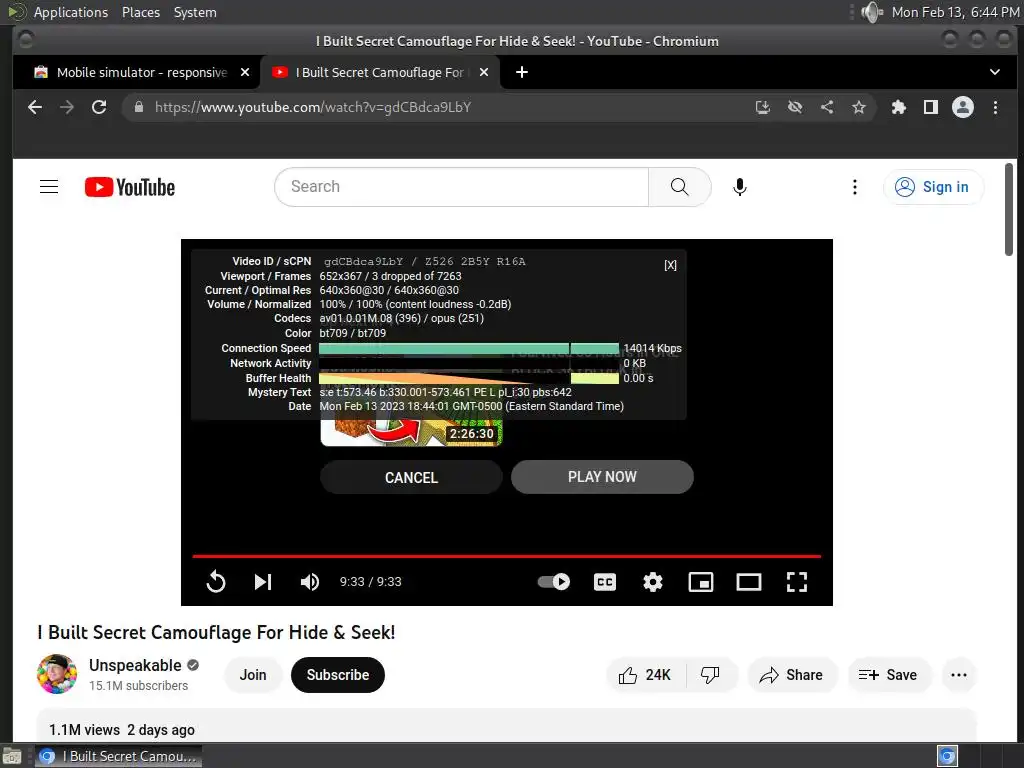Subscribe to Unspeakable
Viewport: 1024px width, 768px height.
[x=338, y=675]
